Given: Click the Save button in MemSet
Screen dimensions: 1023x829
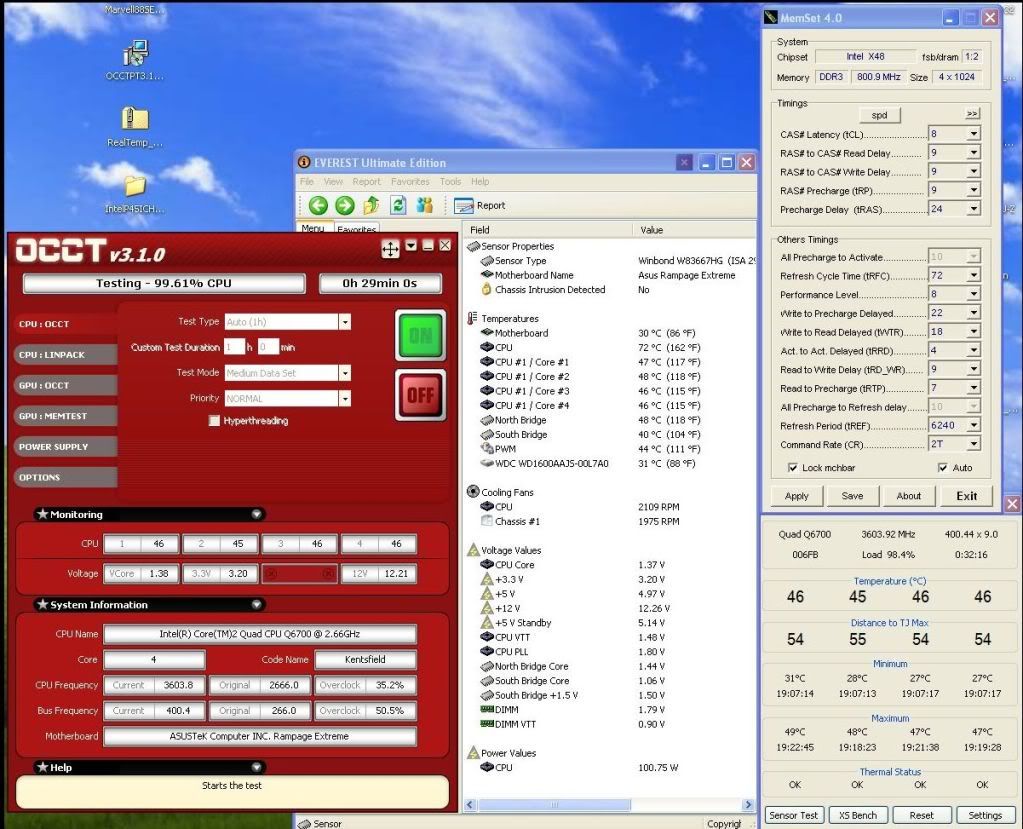Looking at the screenshot, I should pyautogui.click(x=852, y=496).
